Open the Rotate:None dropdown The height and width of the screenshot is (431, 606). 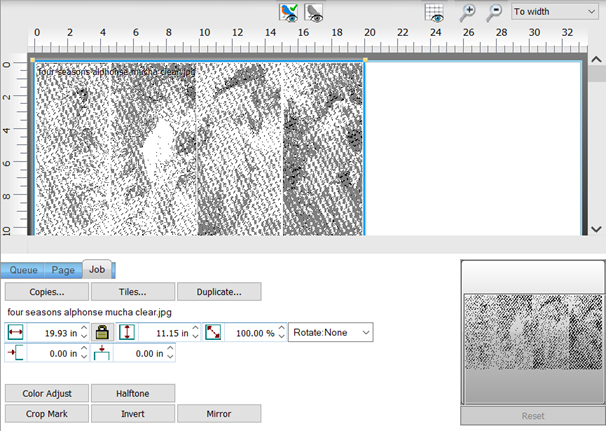point(331,332)
